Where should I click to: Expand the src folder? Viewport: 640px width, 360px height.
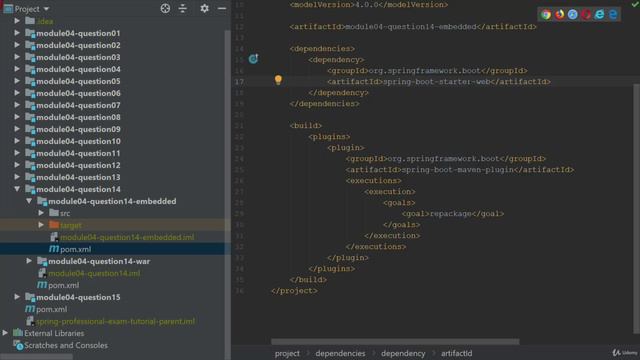[41, 213]
